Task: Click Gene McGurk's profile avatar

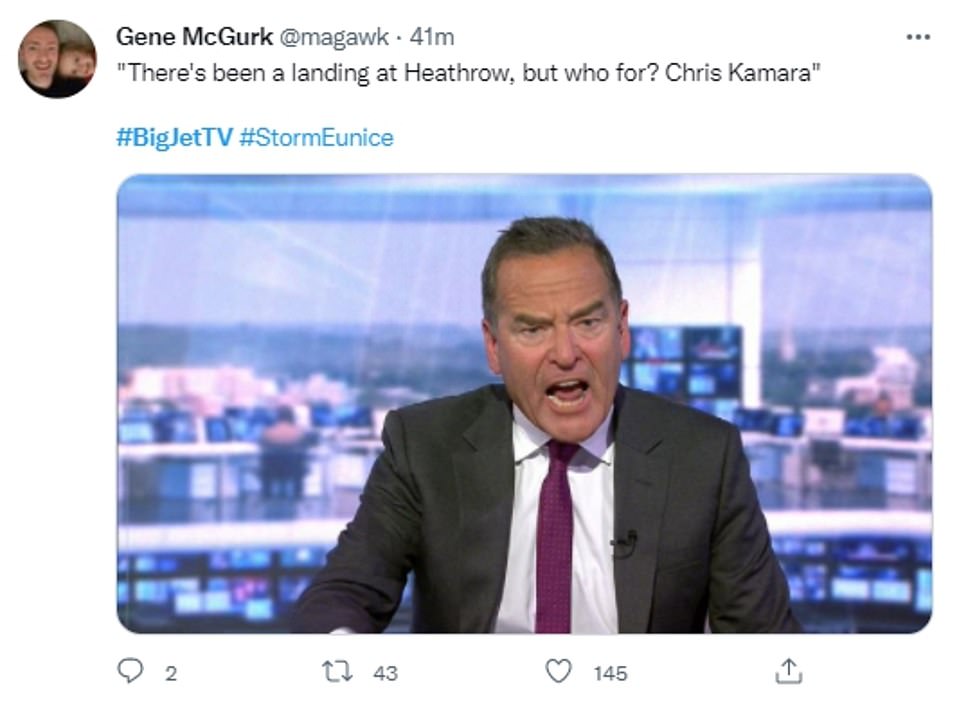Action: pos(57,59)
